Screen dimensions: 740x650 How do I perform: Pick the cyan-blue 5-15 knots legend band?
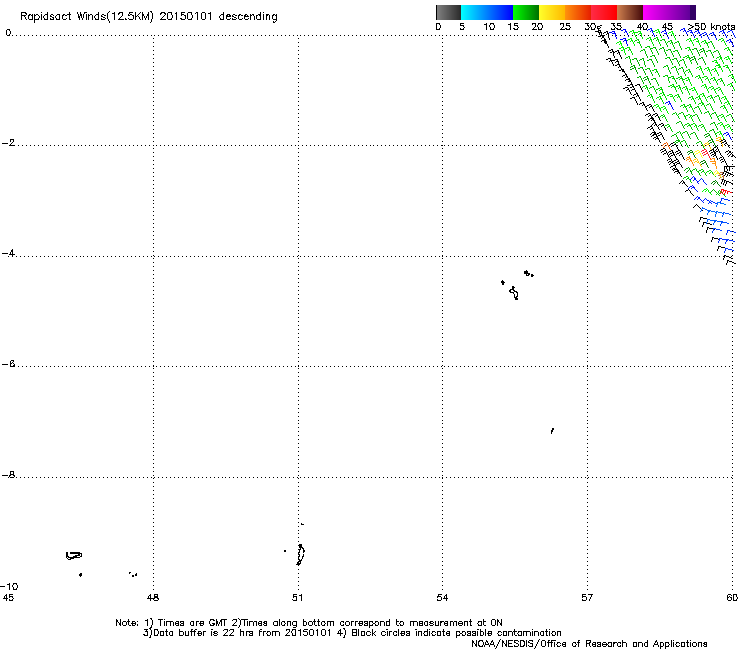click(x=487, y=12)
